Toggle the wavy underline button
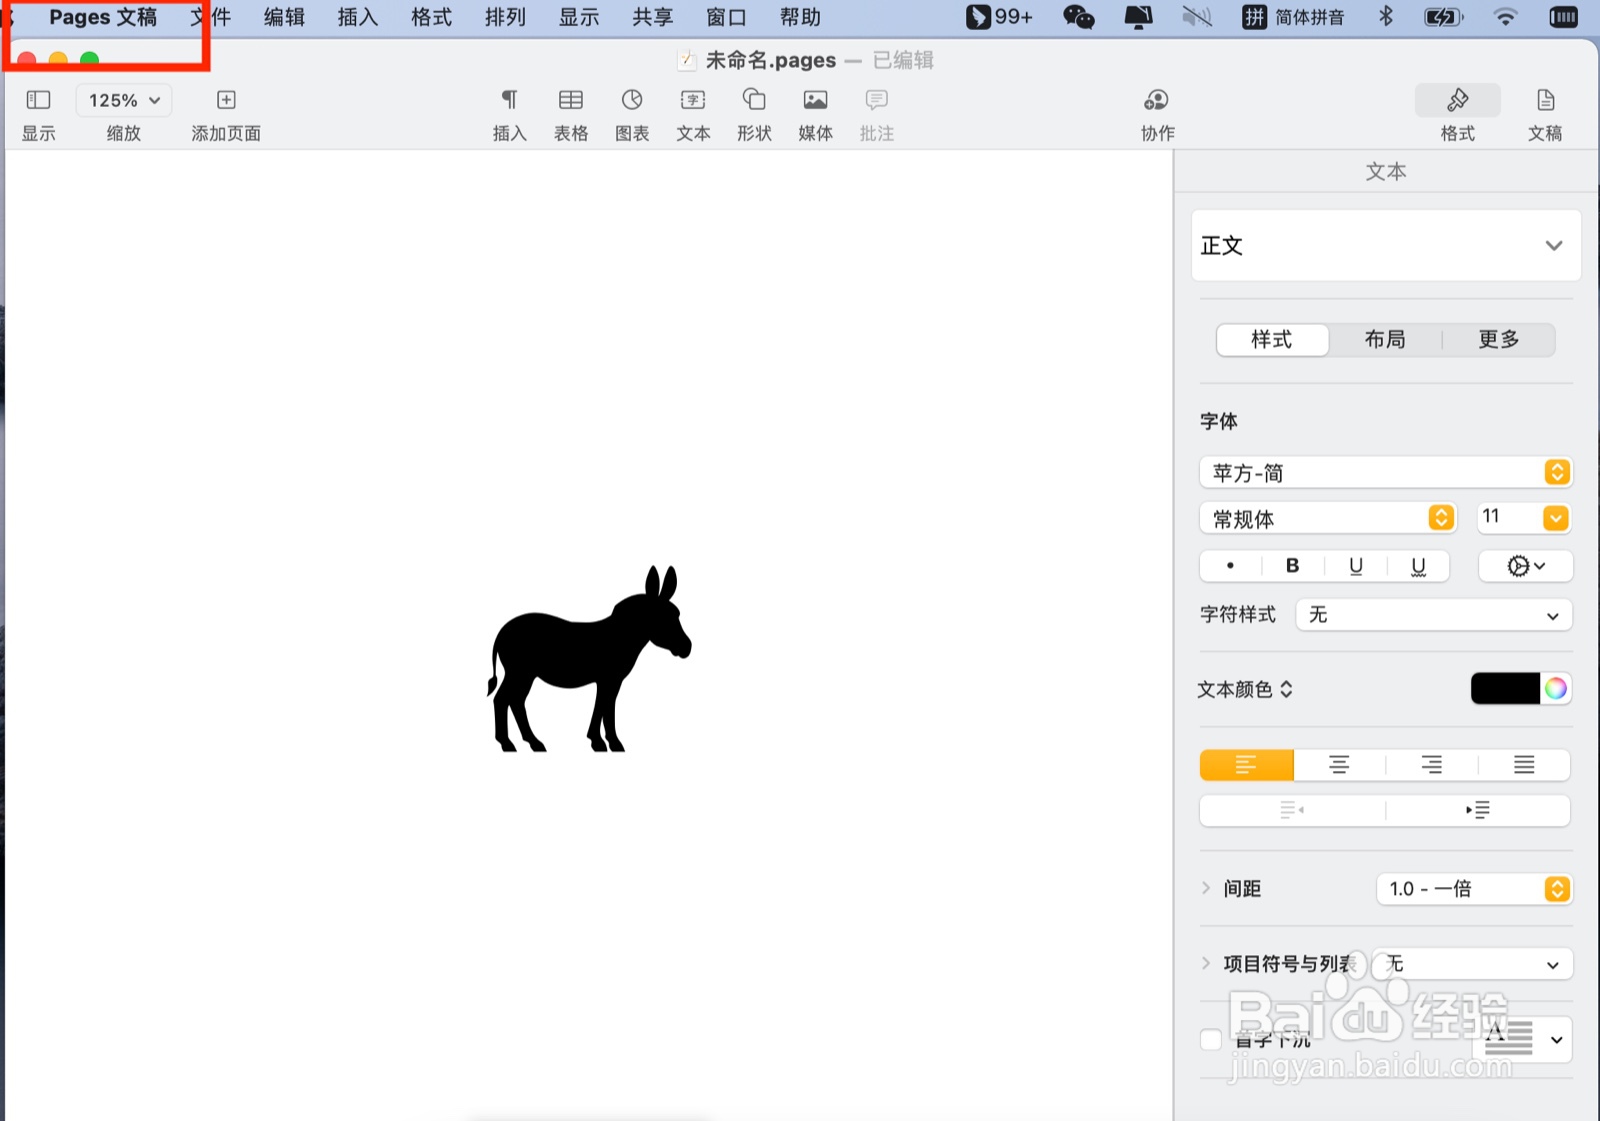This screenshot has width=1600, height=1121. tap(1418, 566)
